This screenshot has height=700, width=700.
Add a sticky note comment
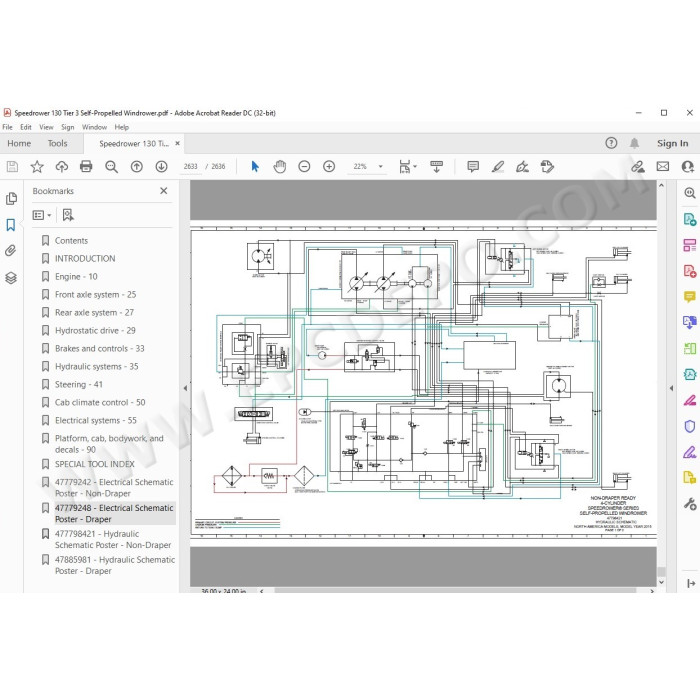click(x=473, y=167)
